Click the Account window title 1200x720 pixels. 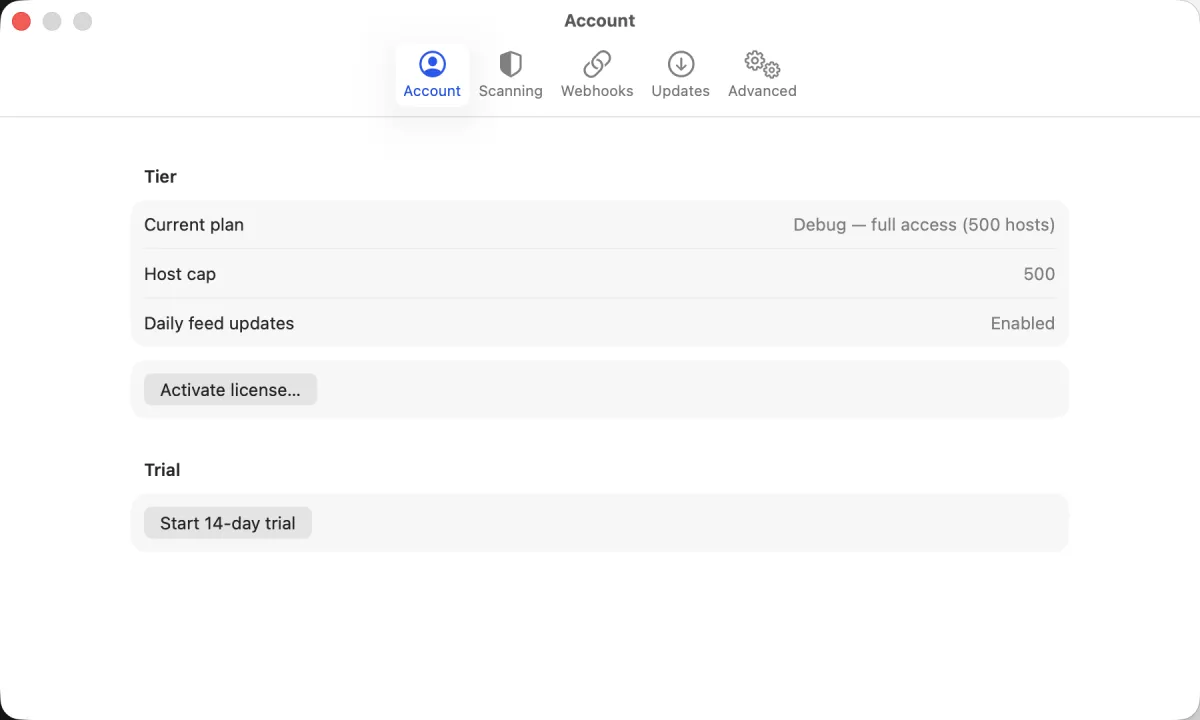[599, 20]
